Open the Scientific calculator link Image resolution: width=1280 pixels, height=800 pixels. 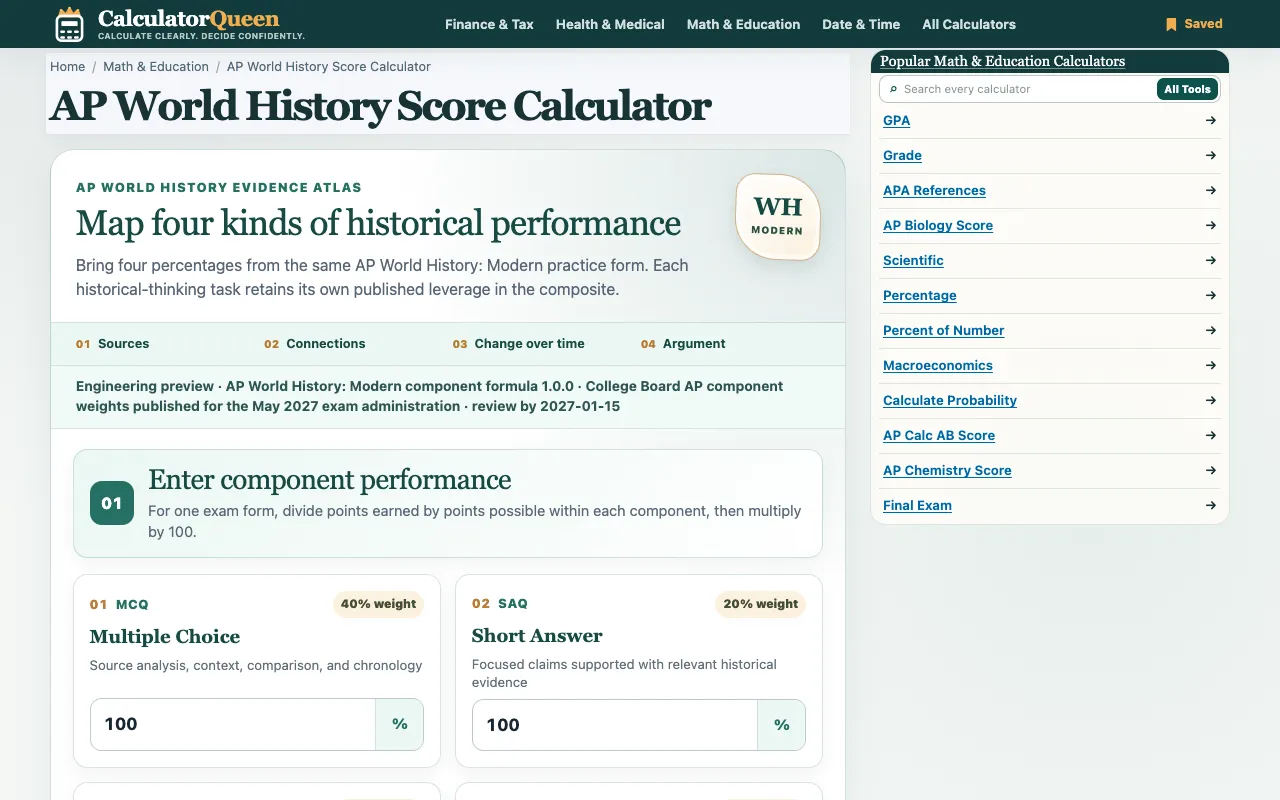[x=913, y=260]
